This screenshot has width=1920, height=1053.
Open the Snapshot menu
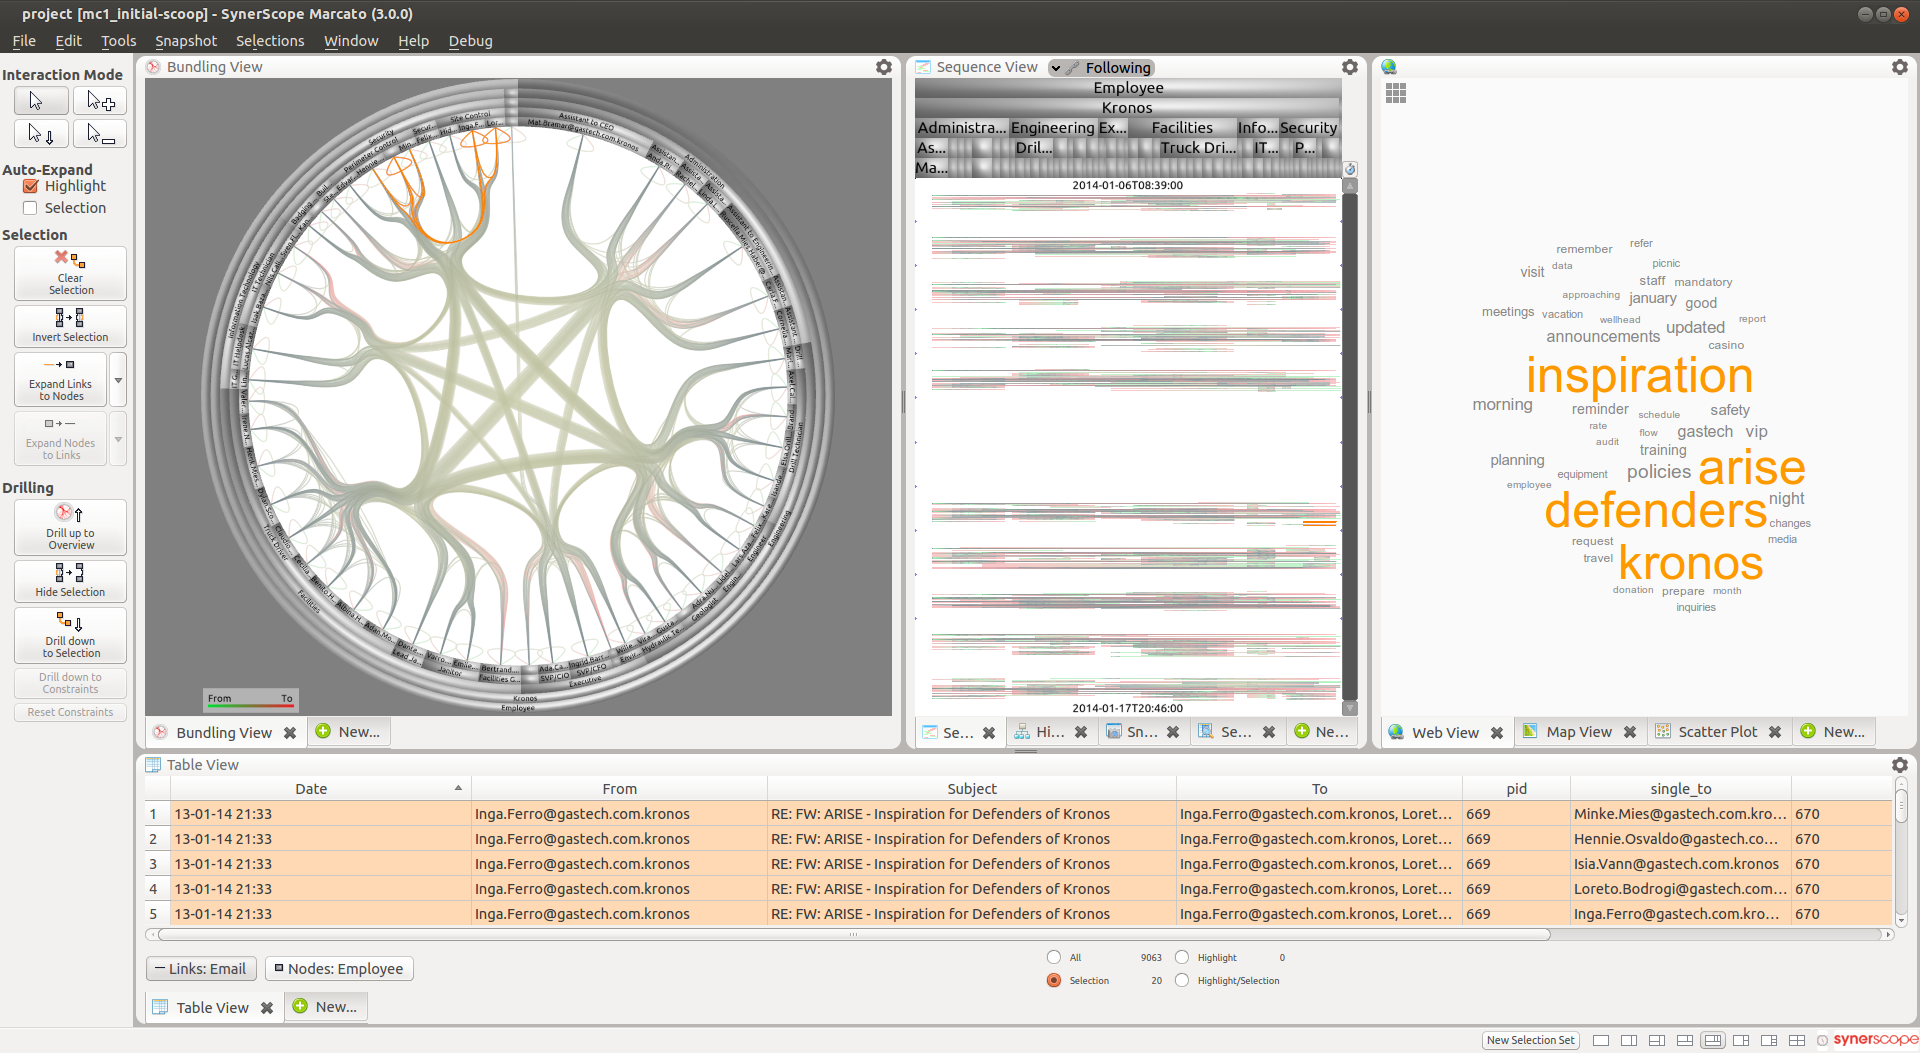coord(186,41)
